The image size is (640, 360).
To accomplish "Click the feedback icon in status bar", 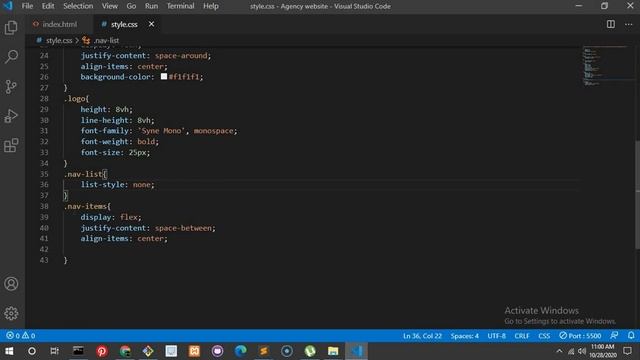I will (614, 336).
